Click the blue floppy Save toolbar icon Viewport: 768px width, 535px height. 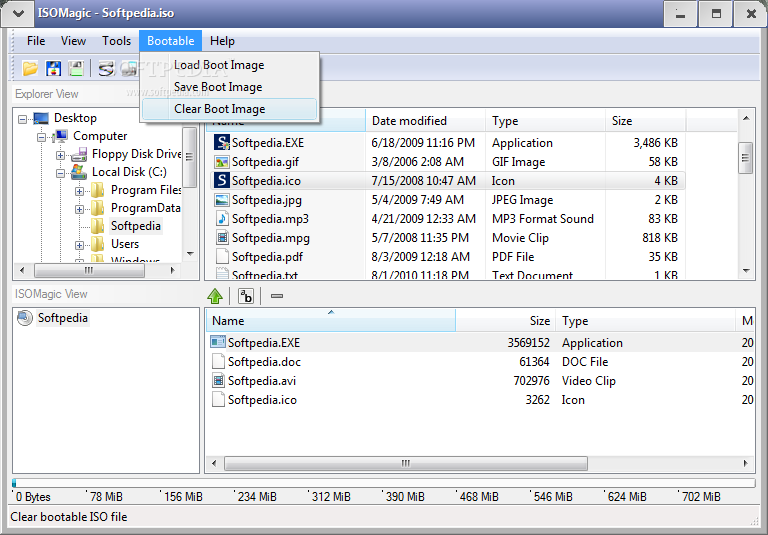tap(53, 68)
